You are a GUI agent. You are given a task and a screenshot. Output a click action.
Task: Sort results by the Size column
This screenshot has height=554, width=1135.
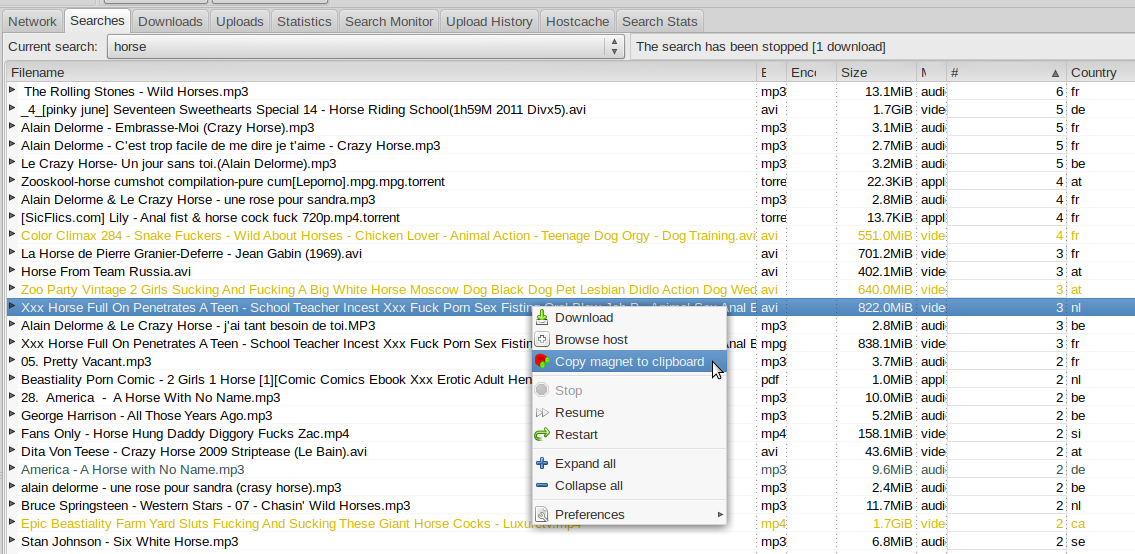point(876,72)
